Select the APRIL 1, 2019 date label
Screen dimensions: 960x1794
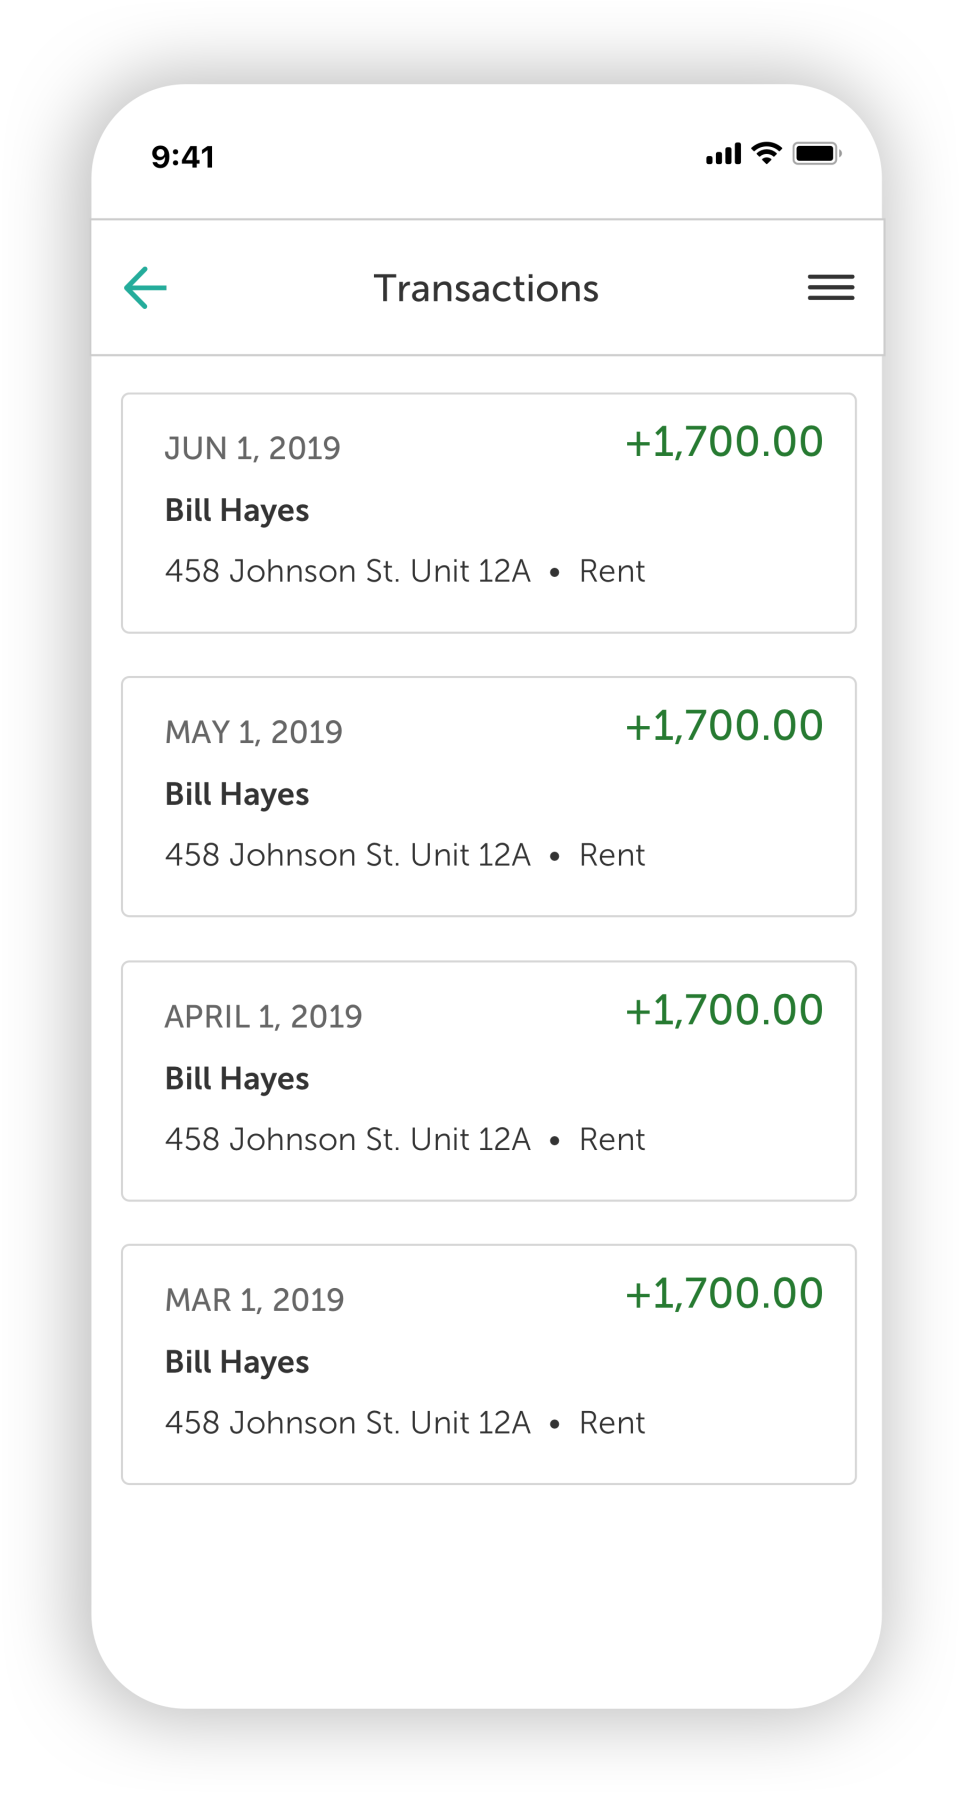click(263, 1016)
